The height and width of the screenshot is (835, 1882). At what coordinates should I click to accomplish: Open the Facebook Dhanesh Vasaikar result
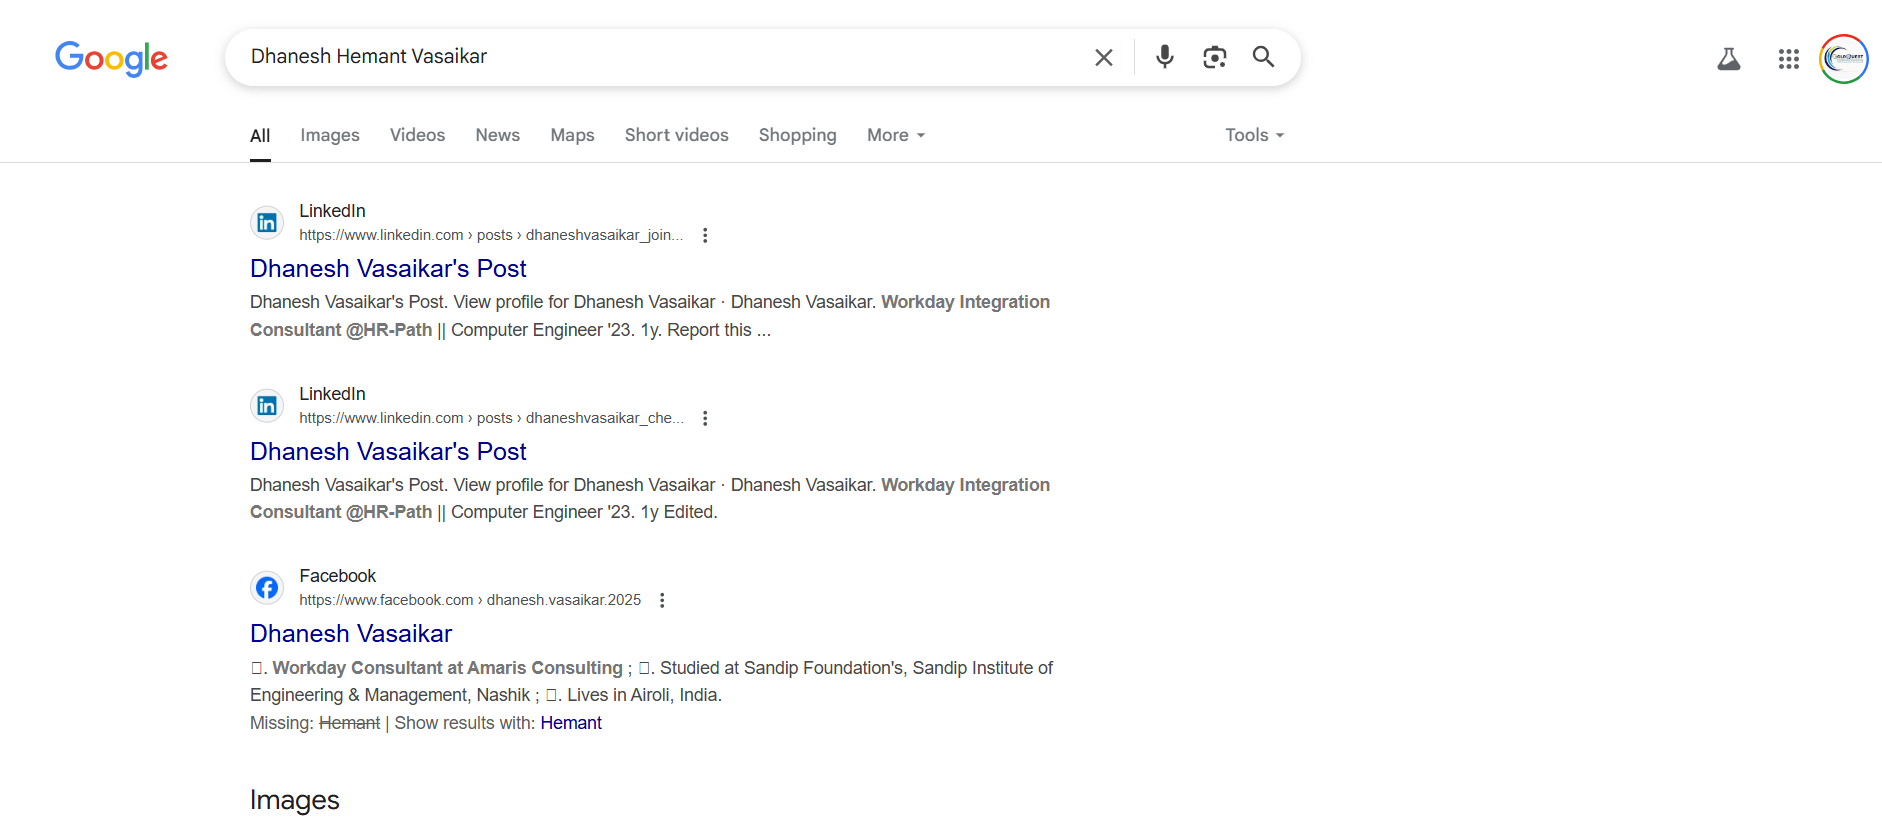[351, 634]
